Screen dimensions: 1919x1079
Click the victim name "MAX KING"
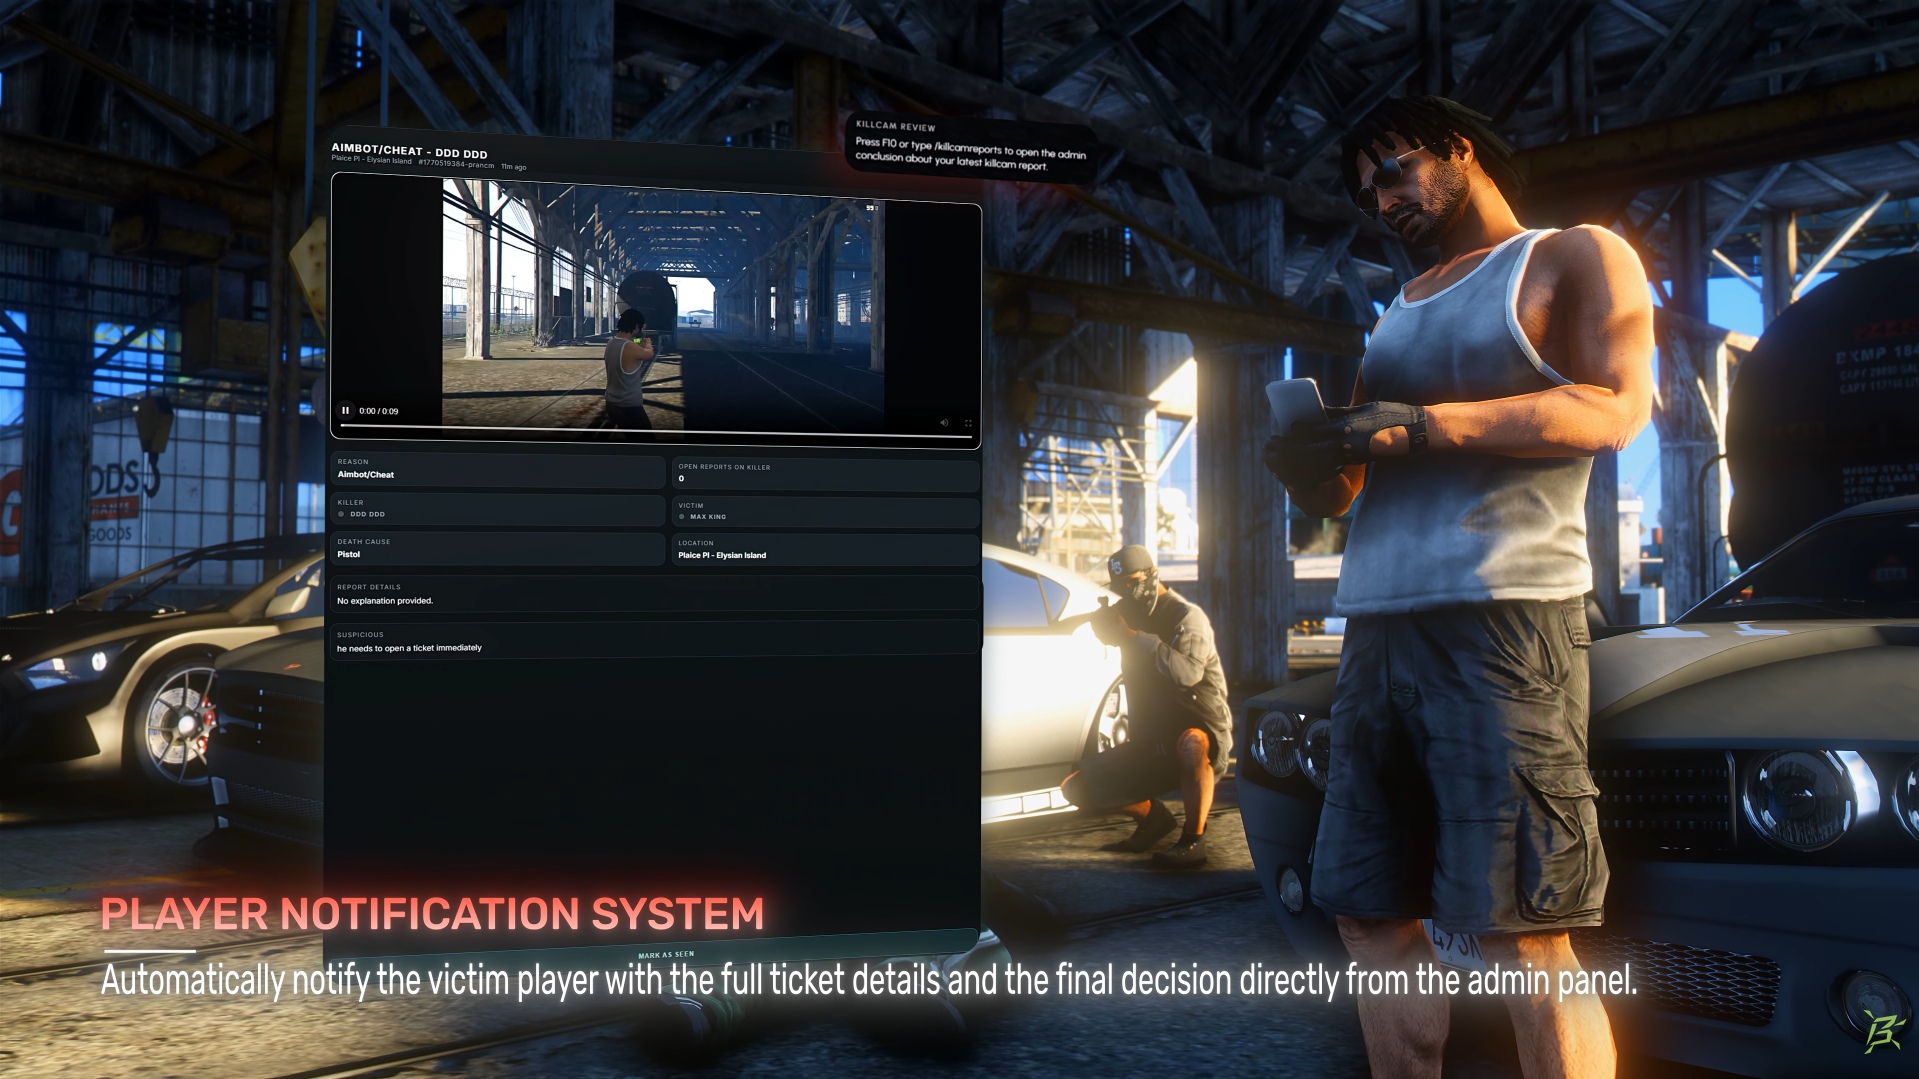pyautogui.click(x=708, y=517)
